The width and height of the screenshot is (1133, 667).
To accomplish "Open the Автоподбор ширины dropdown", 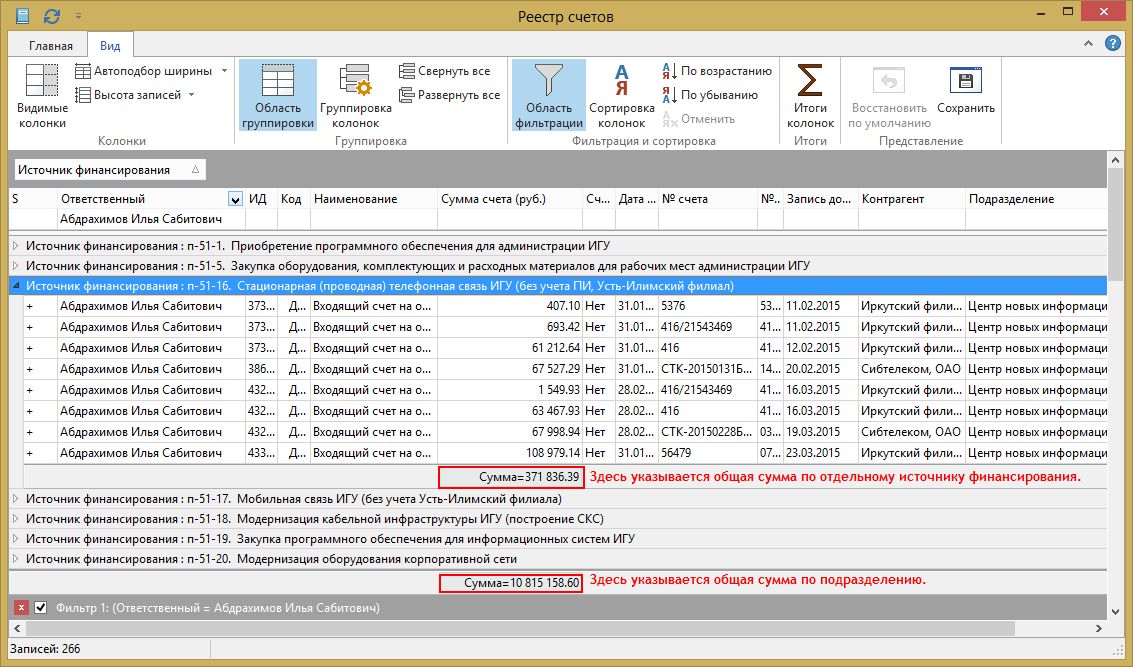I will [224, 71].
